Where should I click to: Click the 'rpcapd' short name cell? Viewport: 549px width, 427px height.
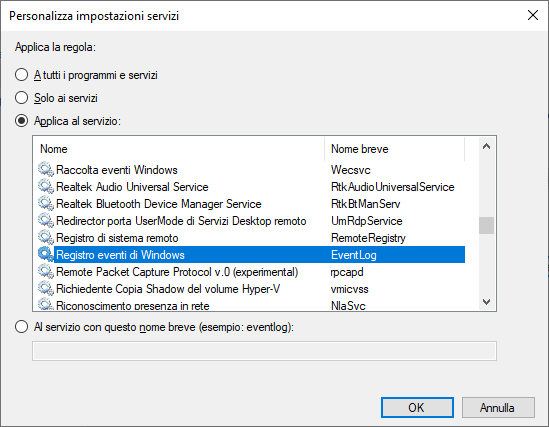[347, 272]
